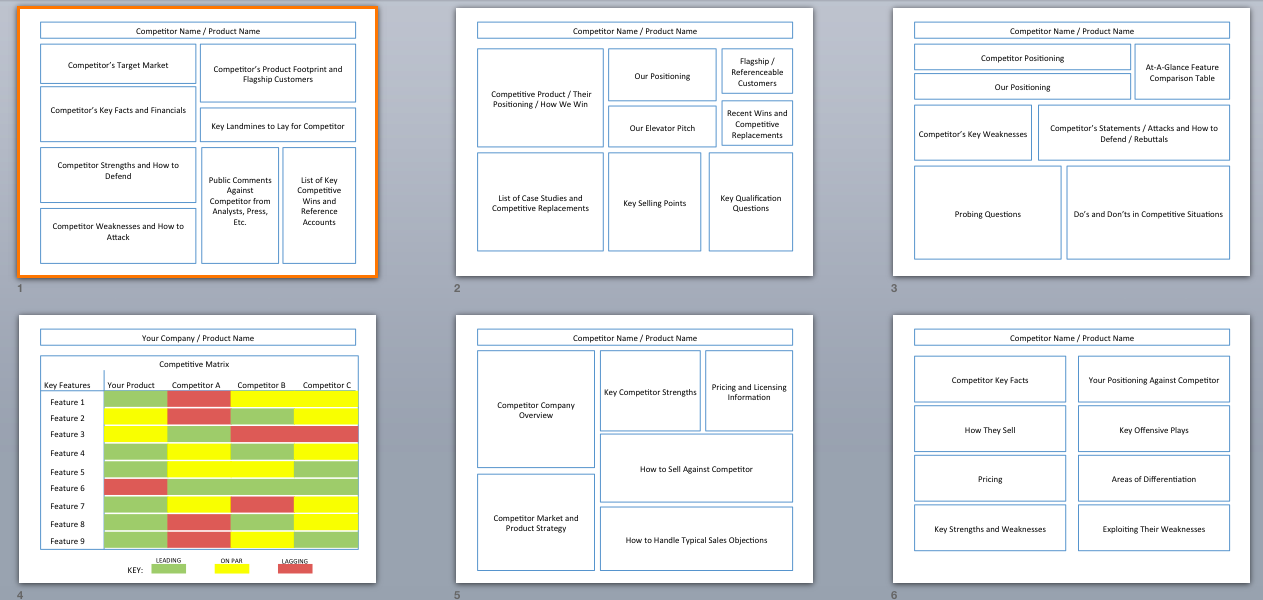Click "Pricing and Licensing Information" box
This screenshot has width=1263, height=600.
749,391
